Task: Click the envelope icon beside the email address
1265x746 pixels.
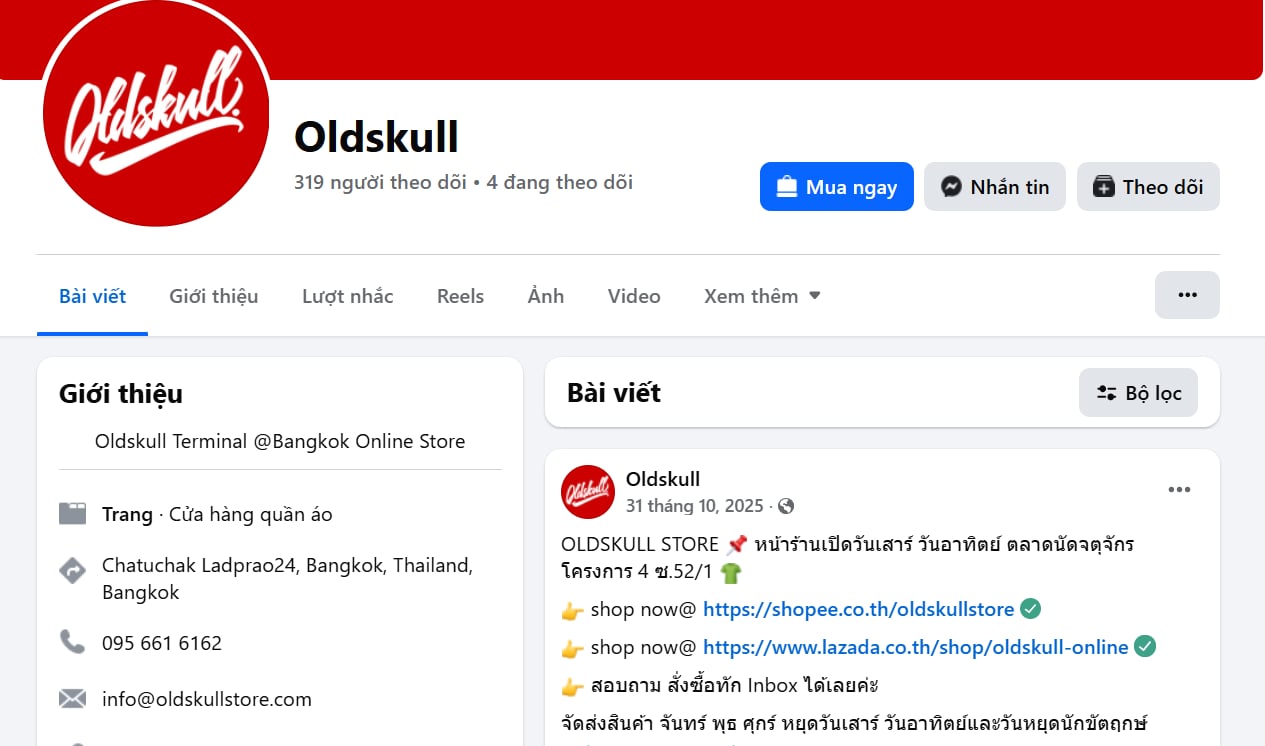Action: point(72,699)
